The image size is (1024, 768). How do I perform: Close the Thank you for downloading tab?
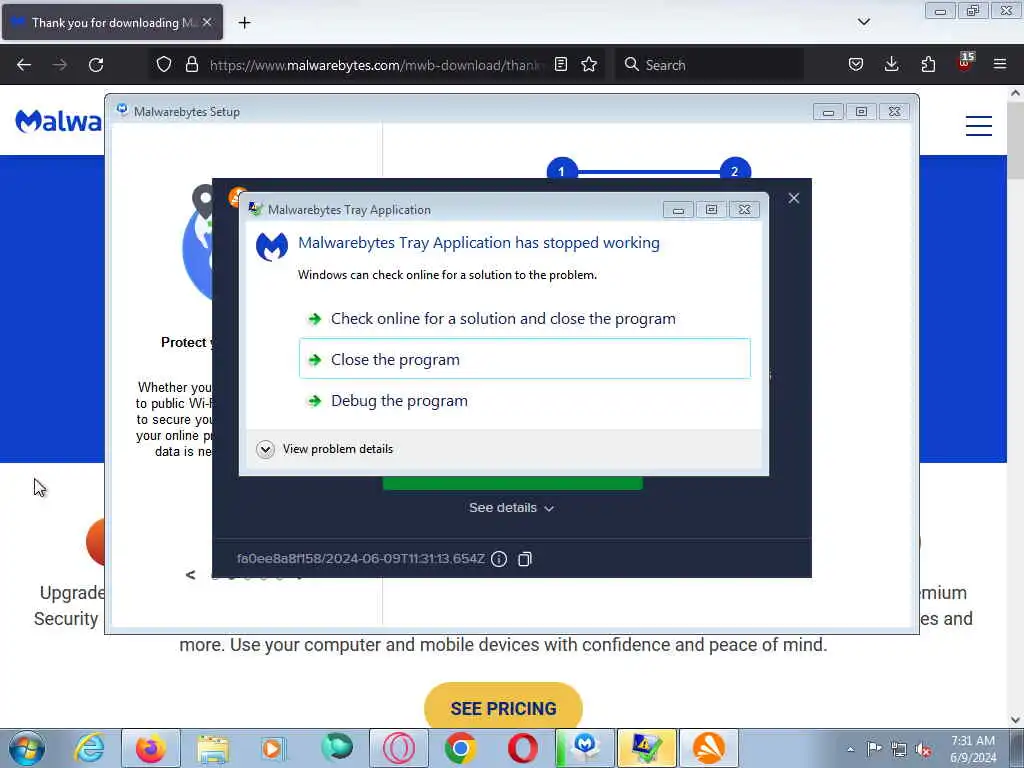206,22
